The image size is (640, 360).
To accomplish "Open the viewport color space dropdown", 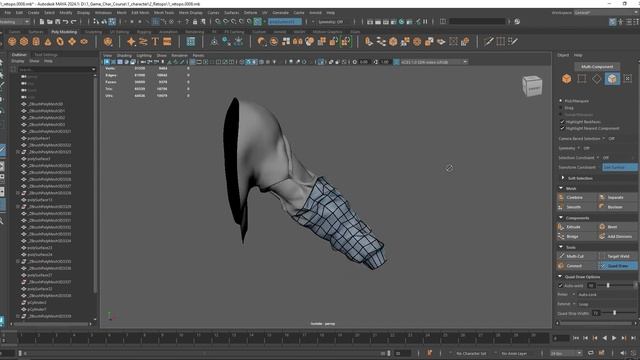I will (x=465, y=62).
